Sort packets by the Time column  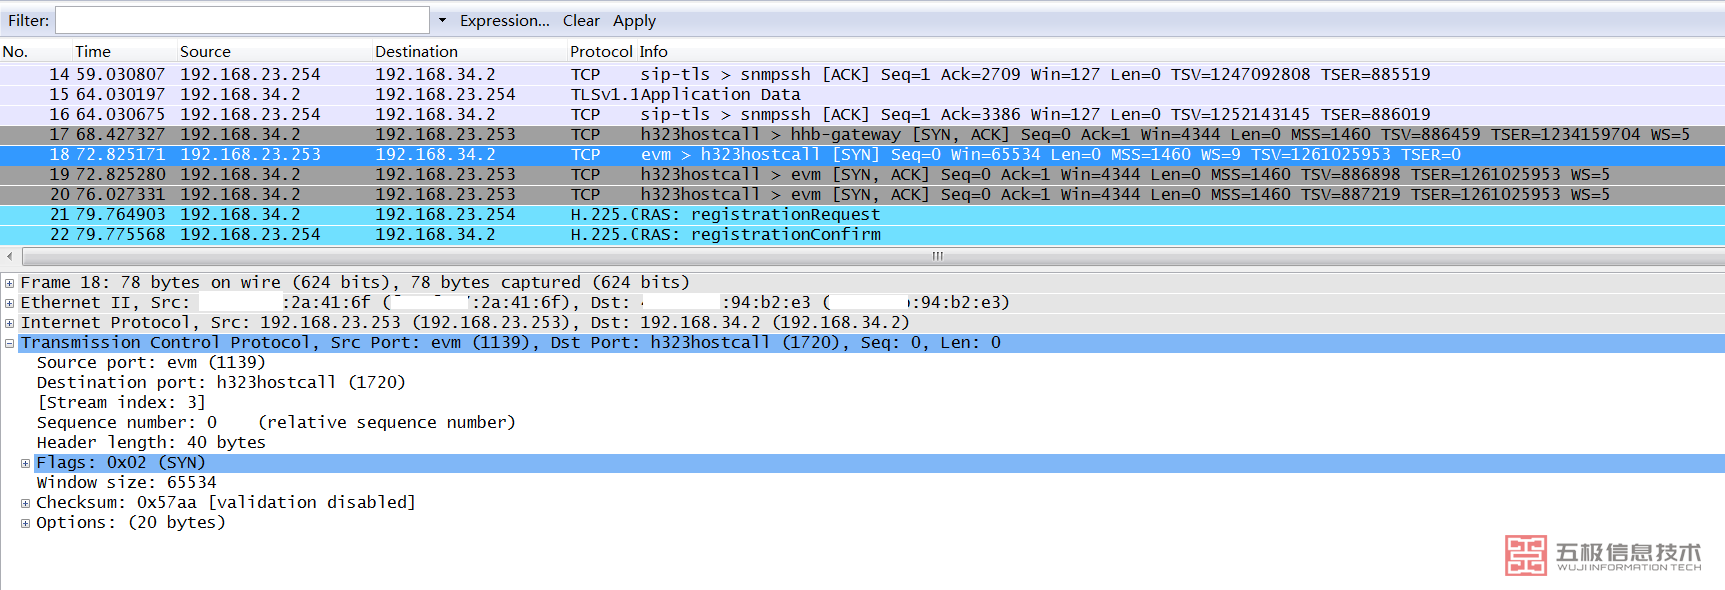(x=93, y=51)
